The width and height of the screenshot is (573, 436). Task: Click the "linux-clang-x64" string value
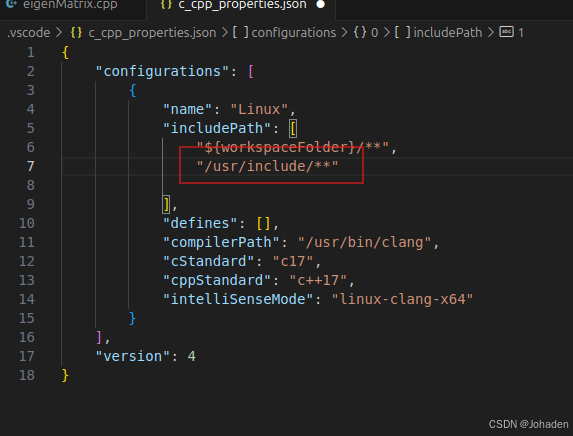coord(402,299)
